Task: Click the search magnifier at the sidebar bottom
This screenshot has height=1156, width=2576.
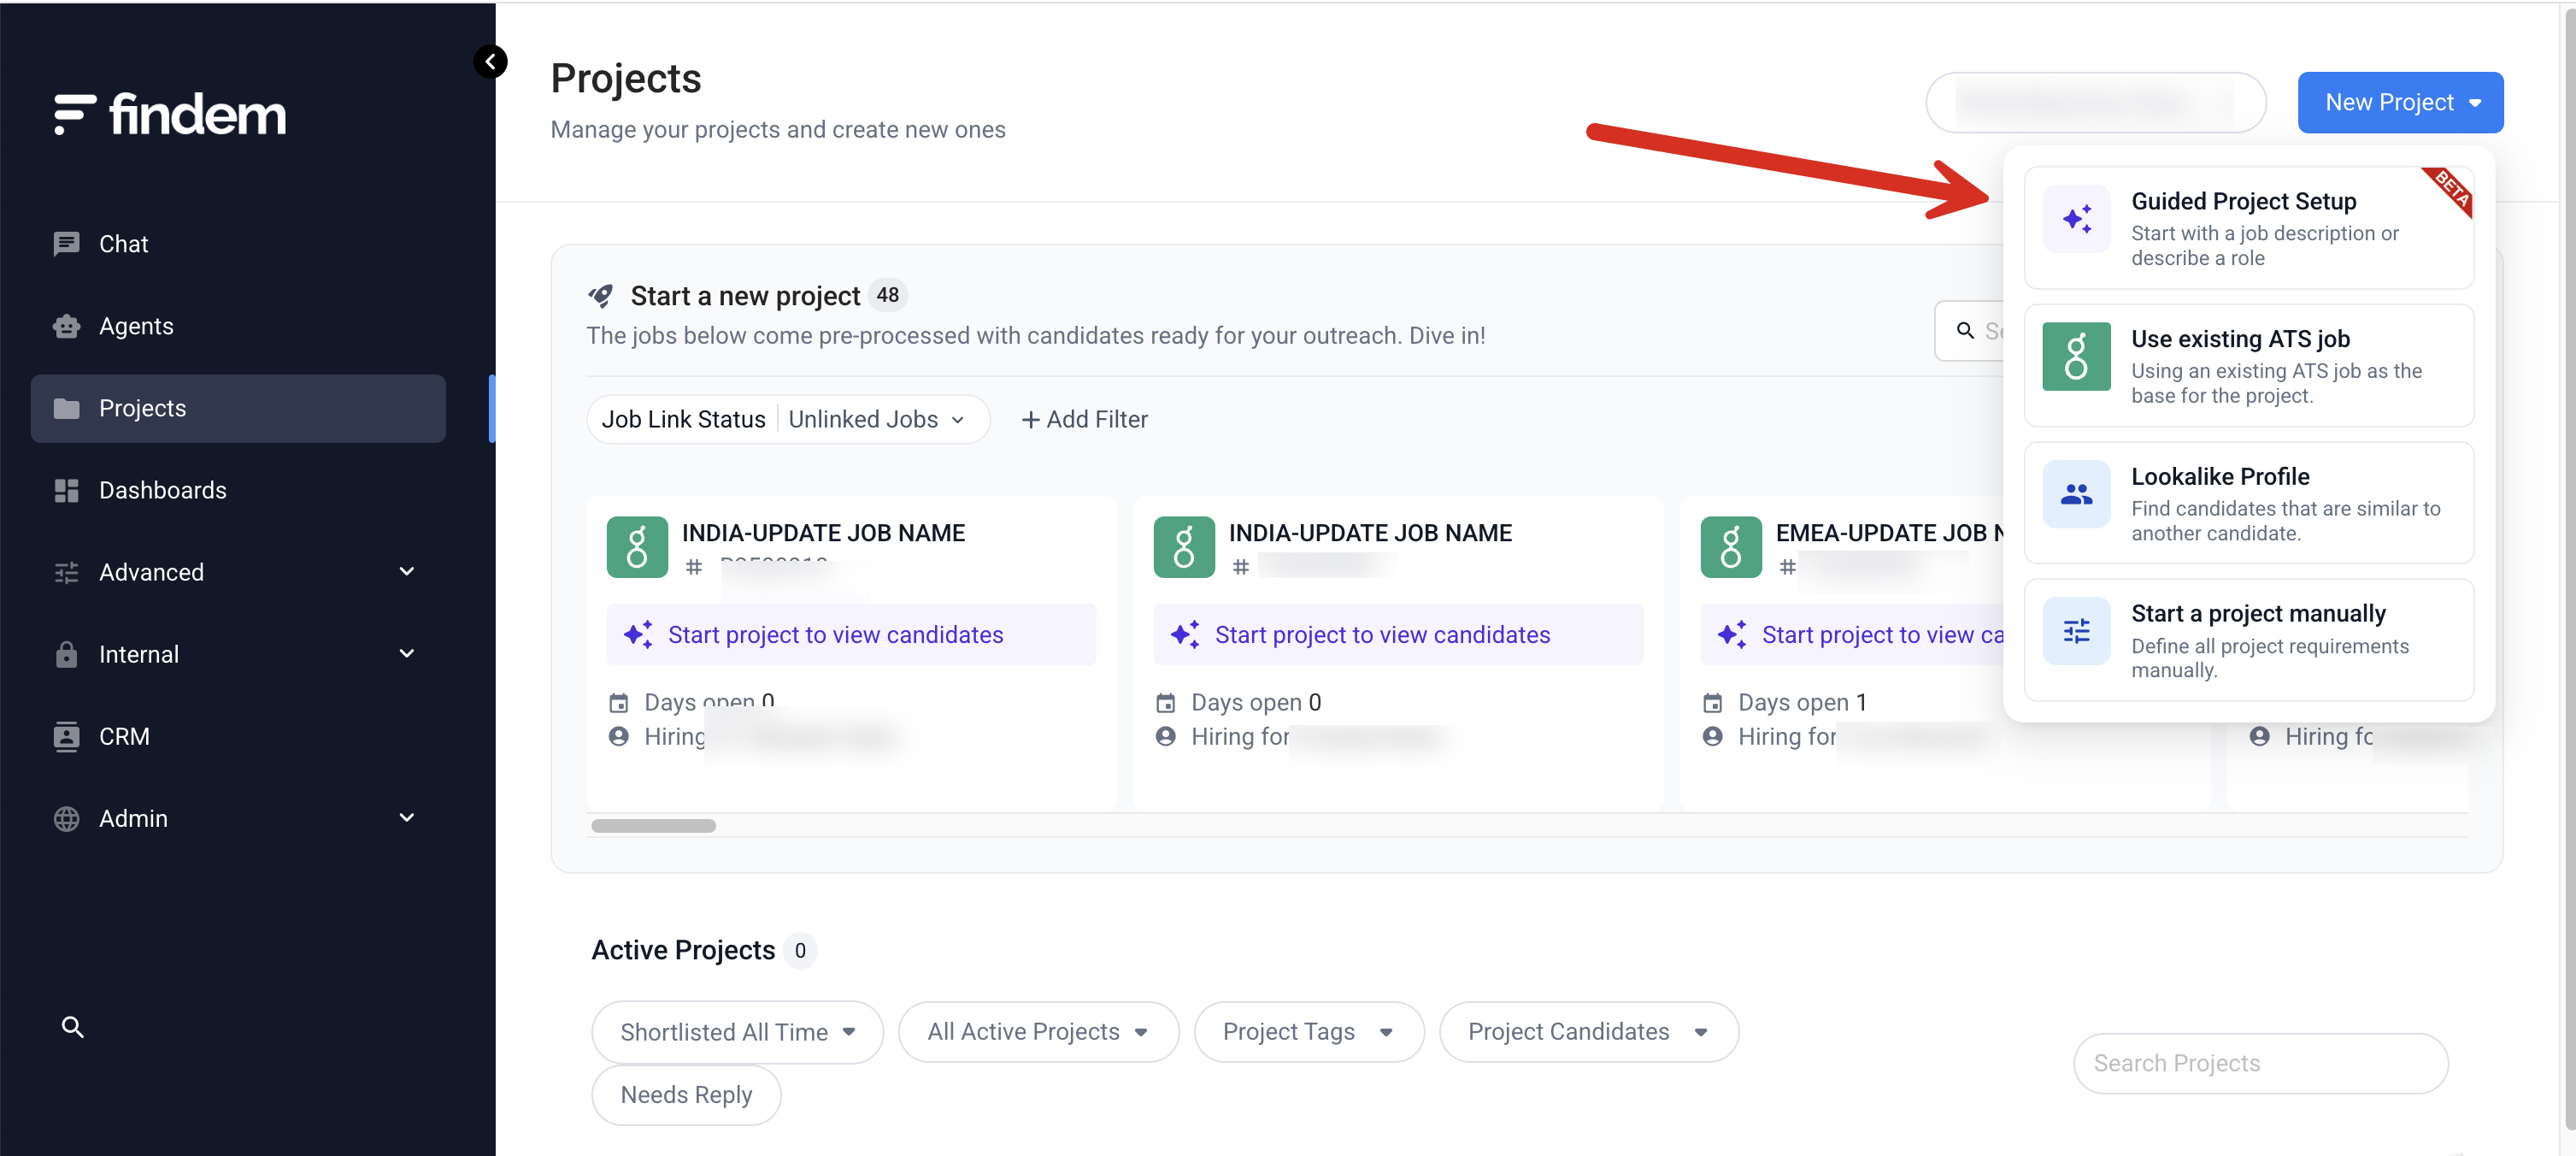Action: pos(72,1027)
